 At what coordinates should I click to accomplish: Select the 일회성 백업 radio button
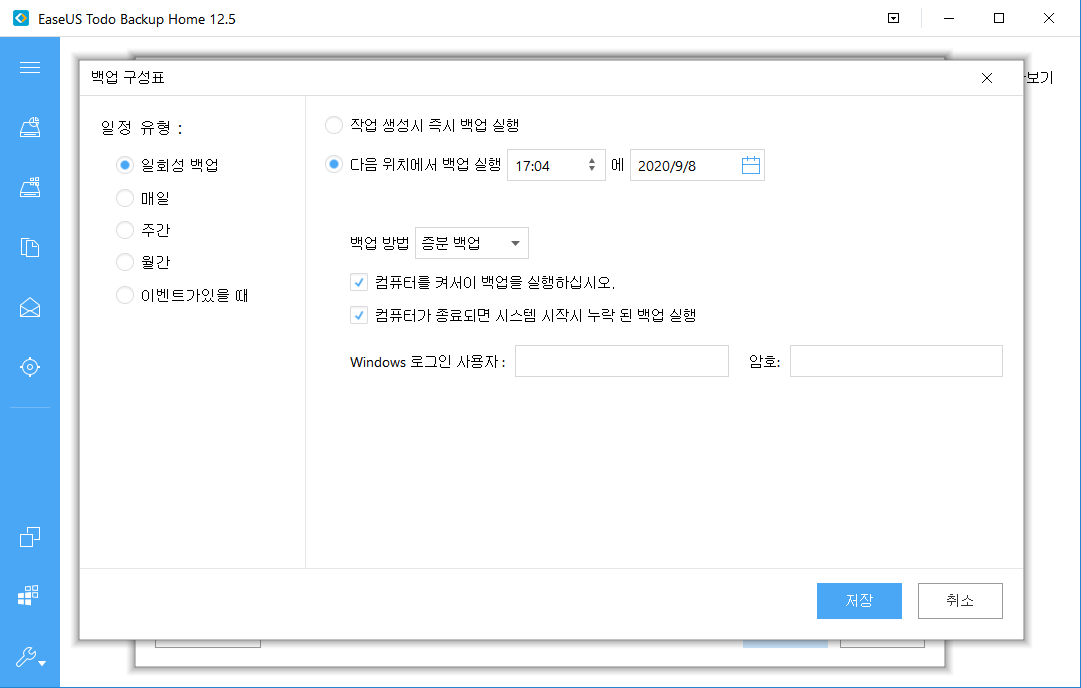click(x=124, y=164)
